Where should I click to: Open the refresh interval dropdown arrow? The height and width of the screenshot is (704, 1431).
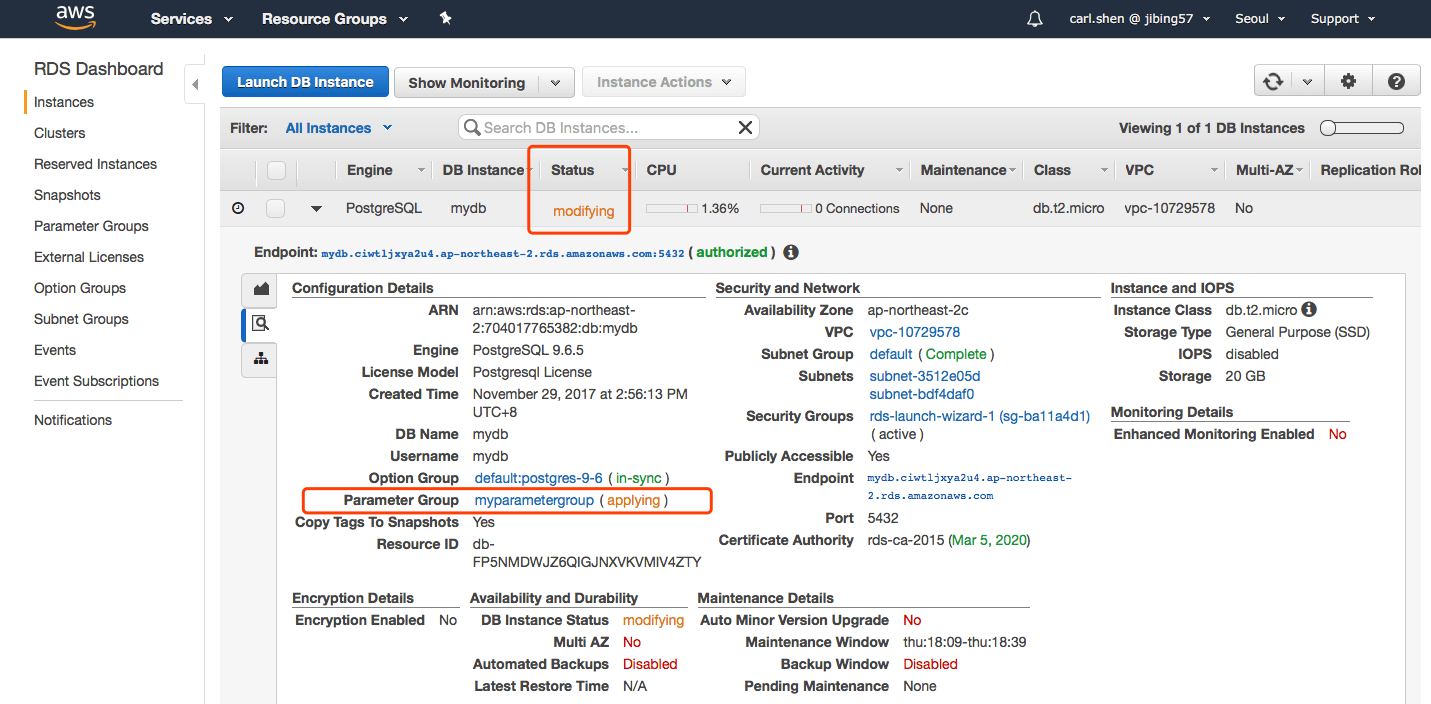[1307, 82]
